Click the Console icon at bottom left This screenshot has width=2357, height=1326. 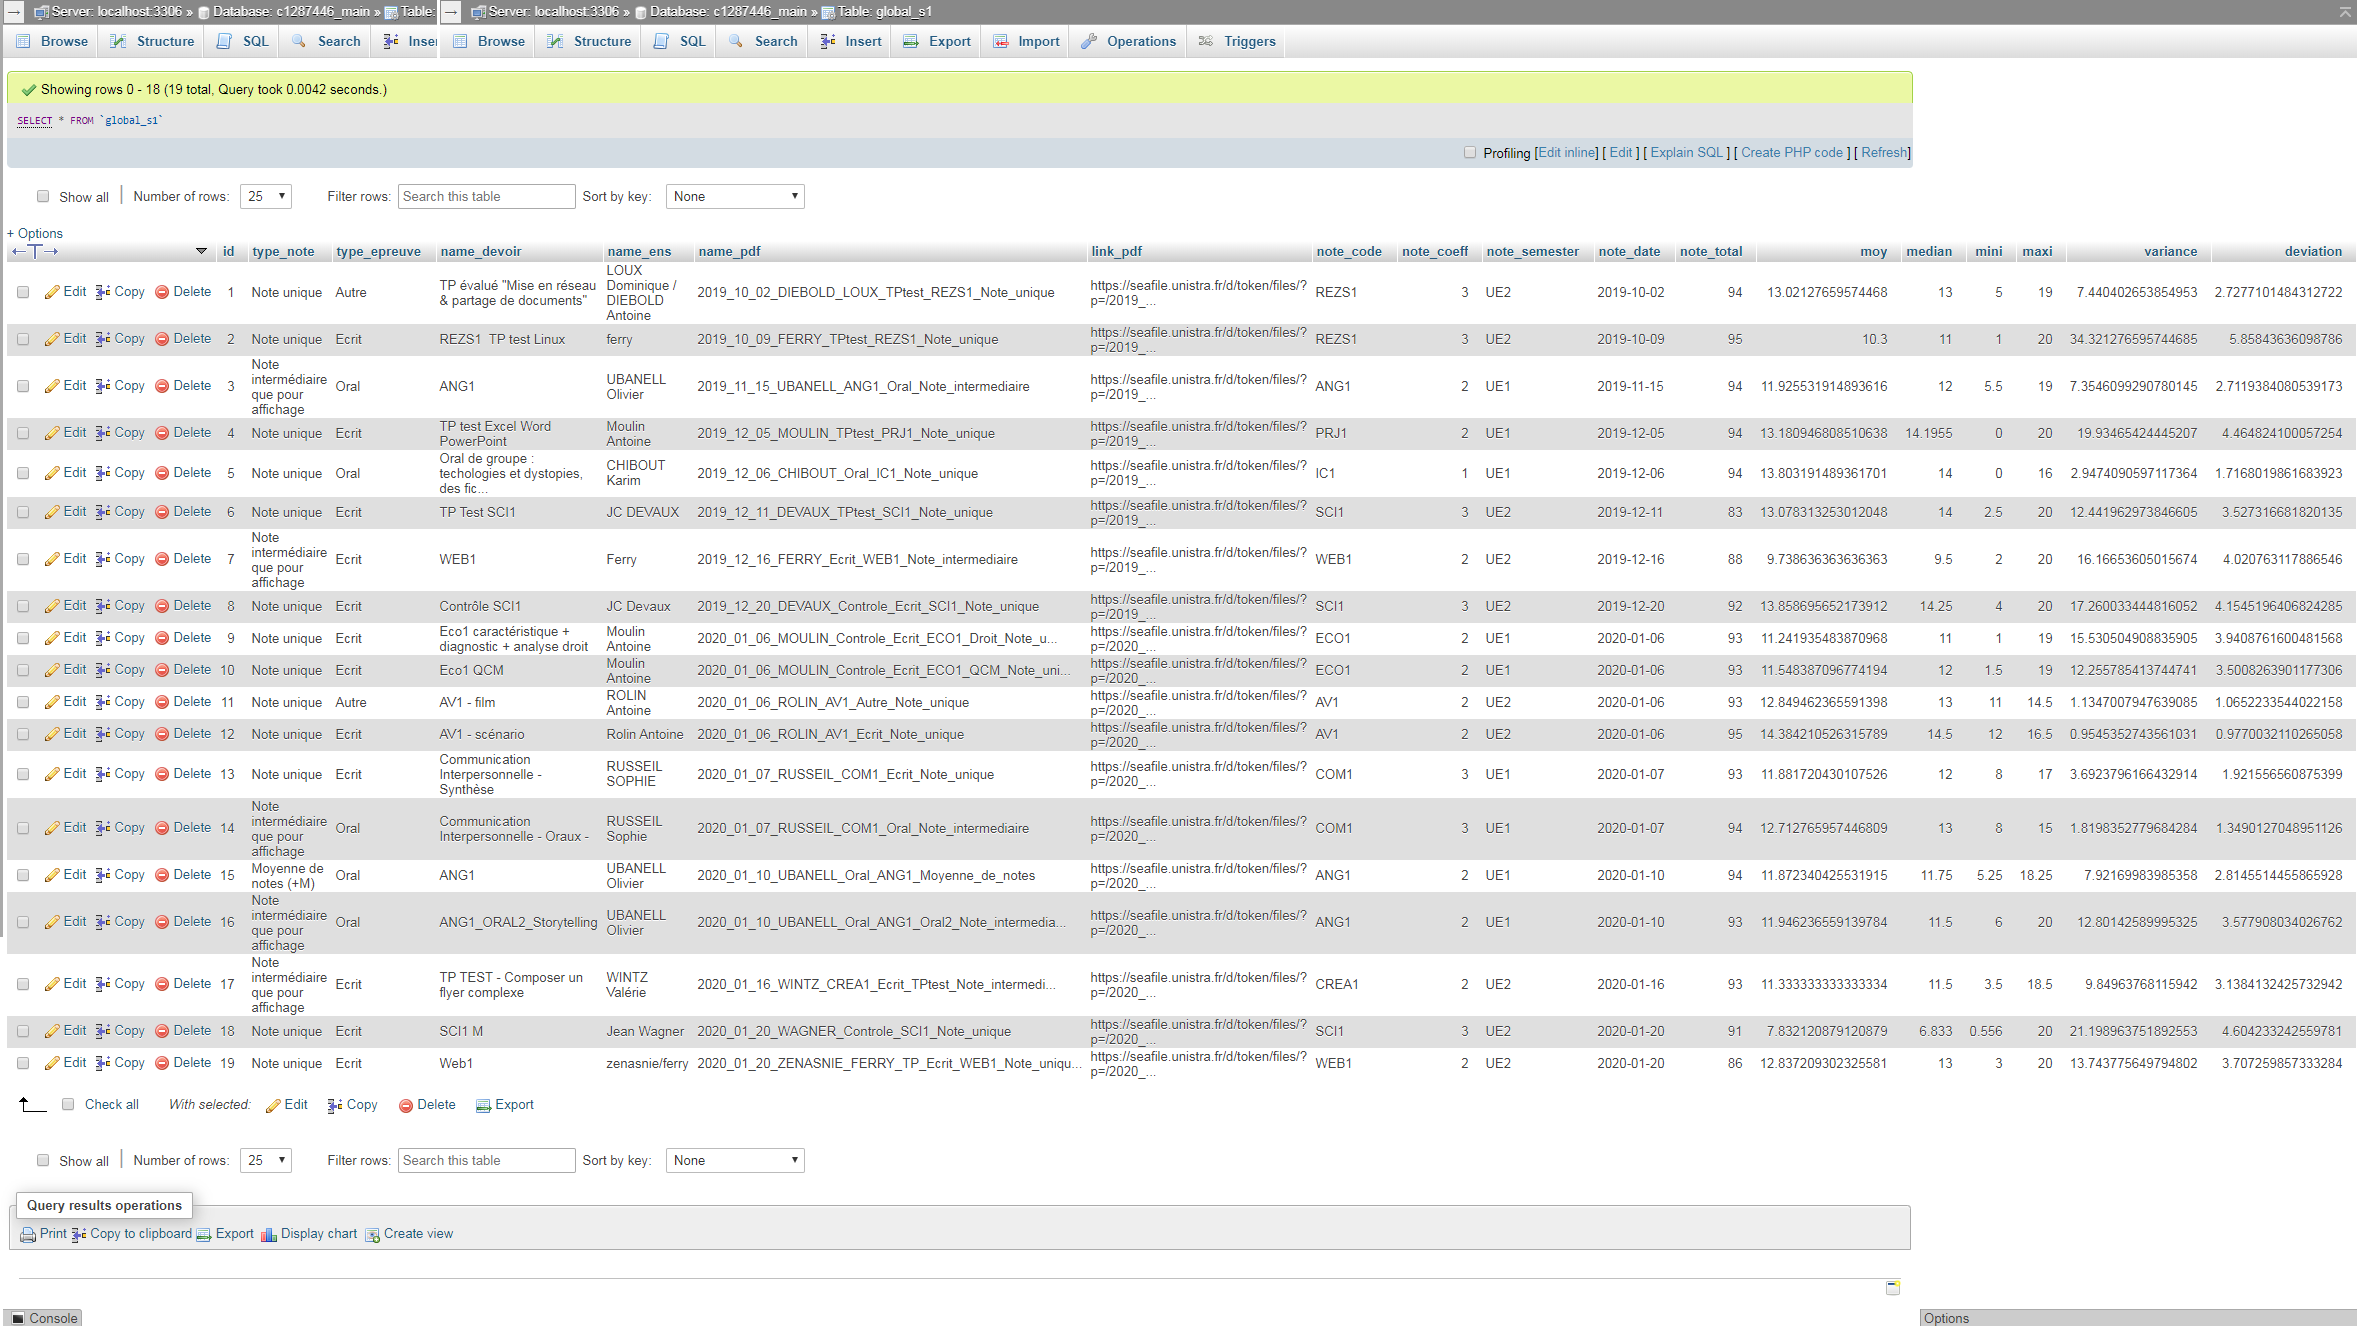[18, 1318]
